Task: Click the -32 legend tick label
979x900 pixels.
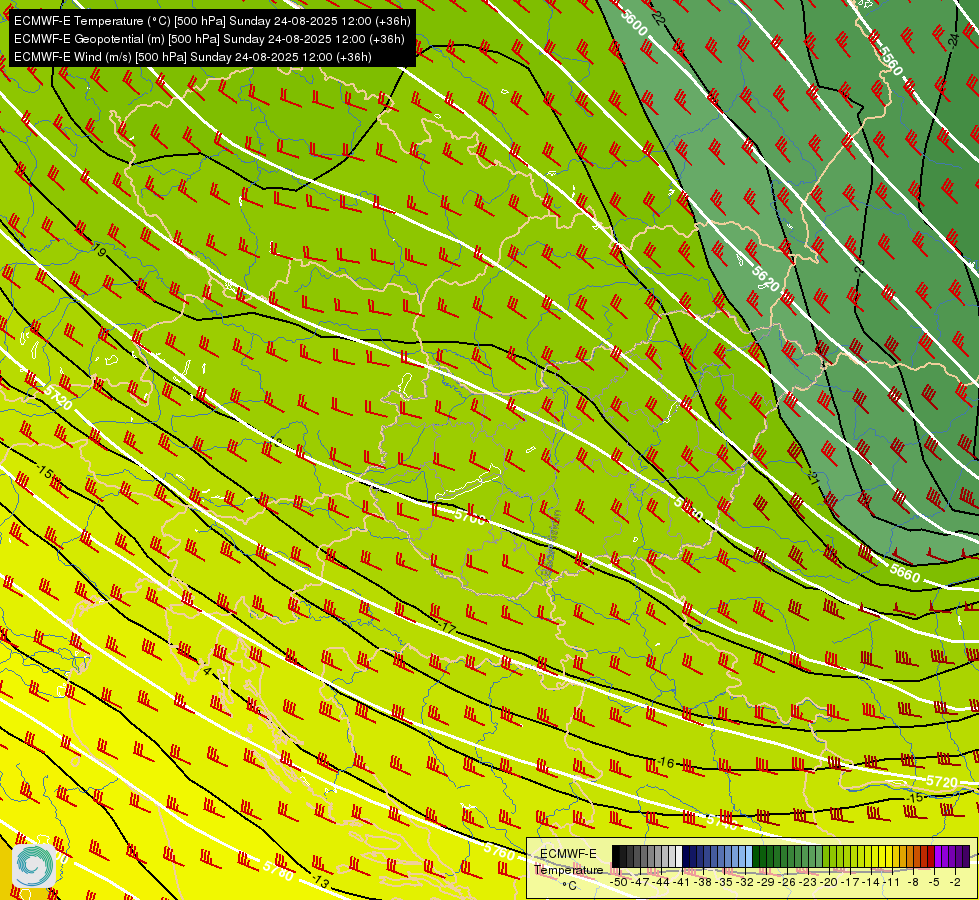Action: [x=746, y=882]
